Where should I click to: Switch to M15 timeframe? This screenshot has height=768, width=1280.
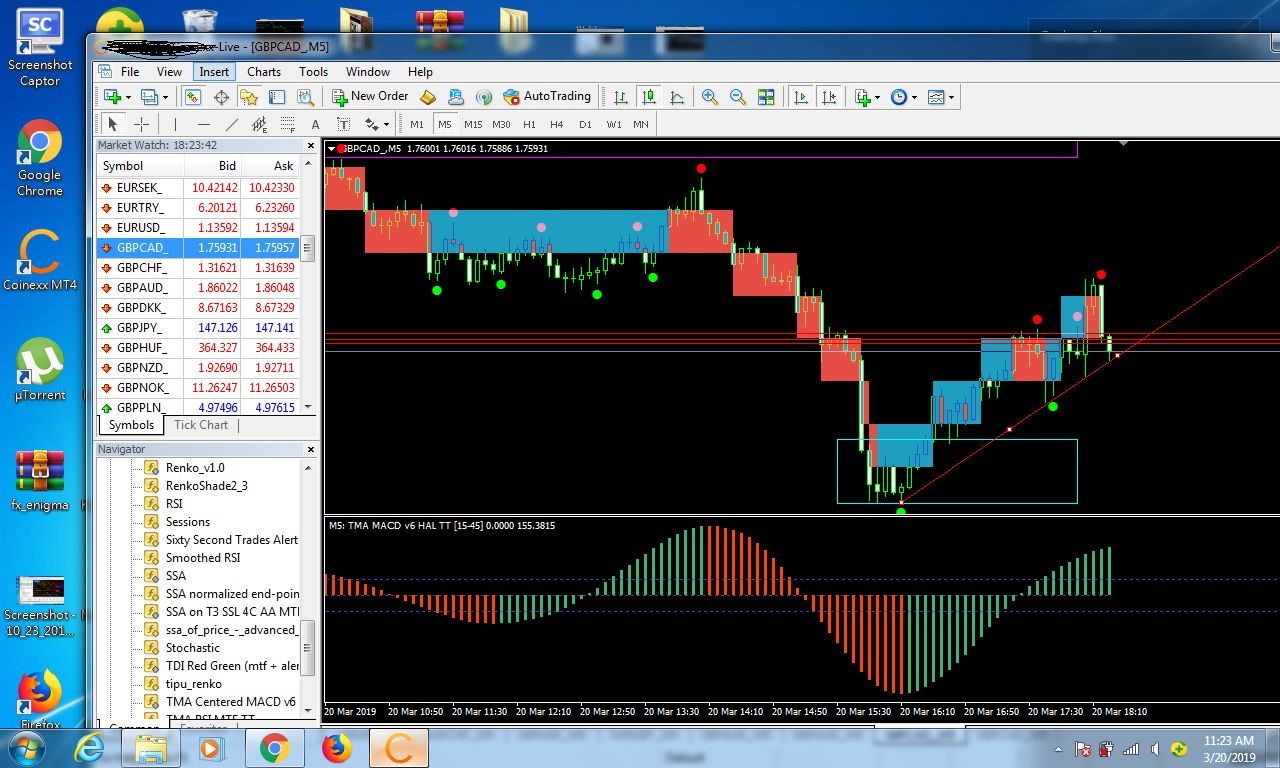473,124
